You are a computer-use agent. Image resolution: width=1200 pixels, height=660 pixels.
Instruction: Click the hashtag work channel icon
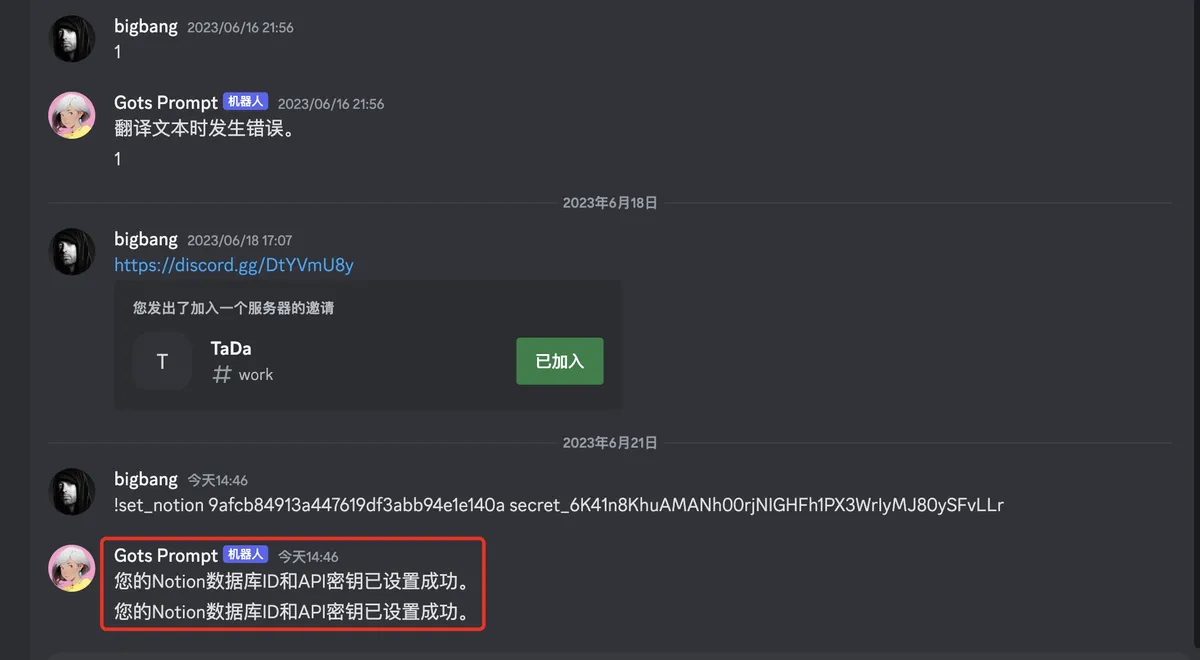point(222,375)
